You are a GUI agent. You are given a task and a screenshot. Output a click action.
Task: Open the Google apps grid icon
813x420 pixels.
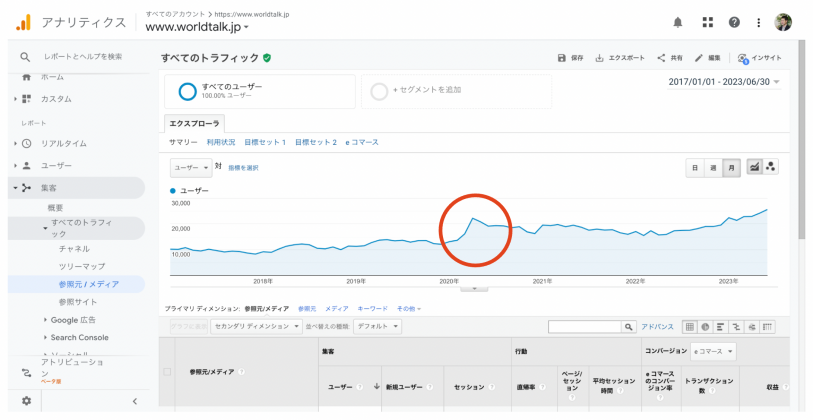pyautogui.click(x=708, y=22)
